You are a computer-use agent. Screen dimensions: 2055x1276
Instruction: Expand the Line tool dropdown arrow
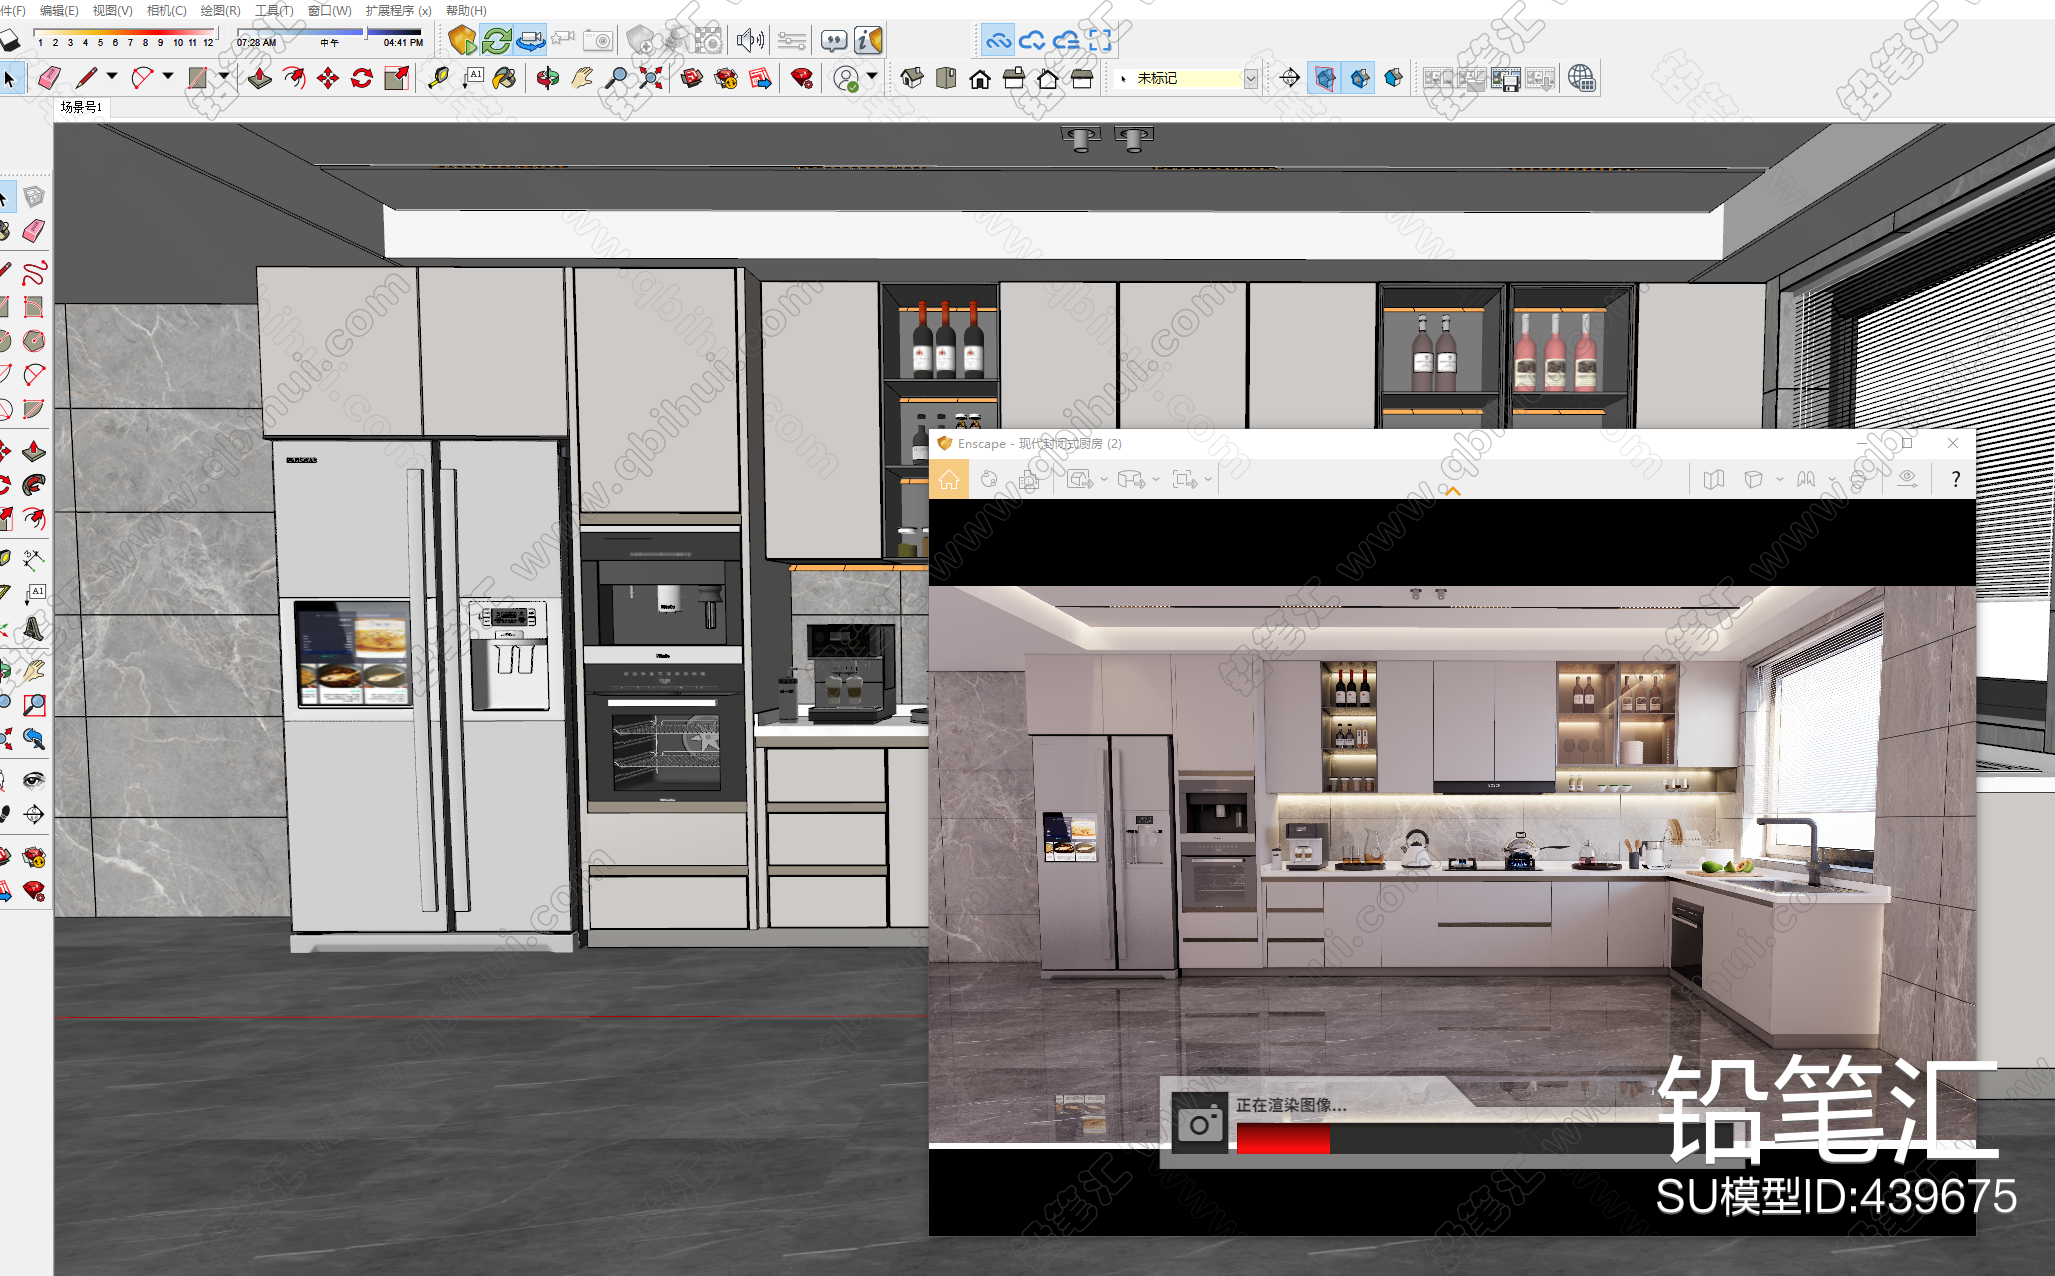[x=112, y=76]
